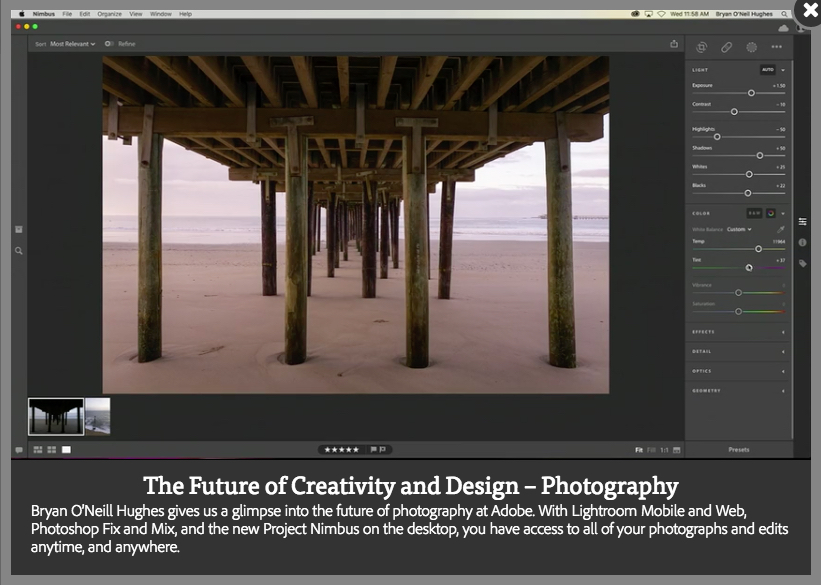
Task: Open the My Photos library icon in left sidebar
Action: click(x=19, y=229)
